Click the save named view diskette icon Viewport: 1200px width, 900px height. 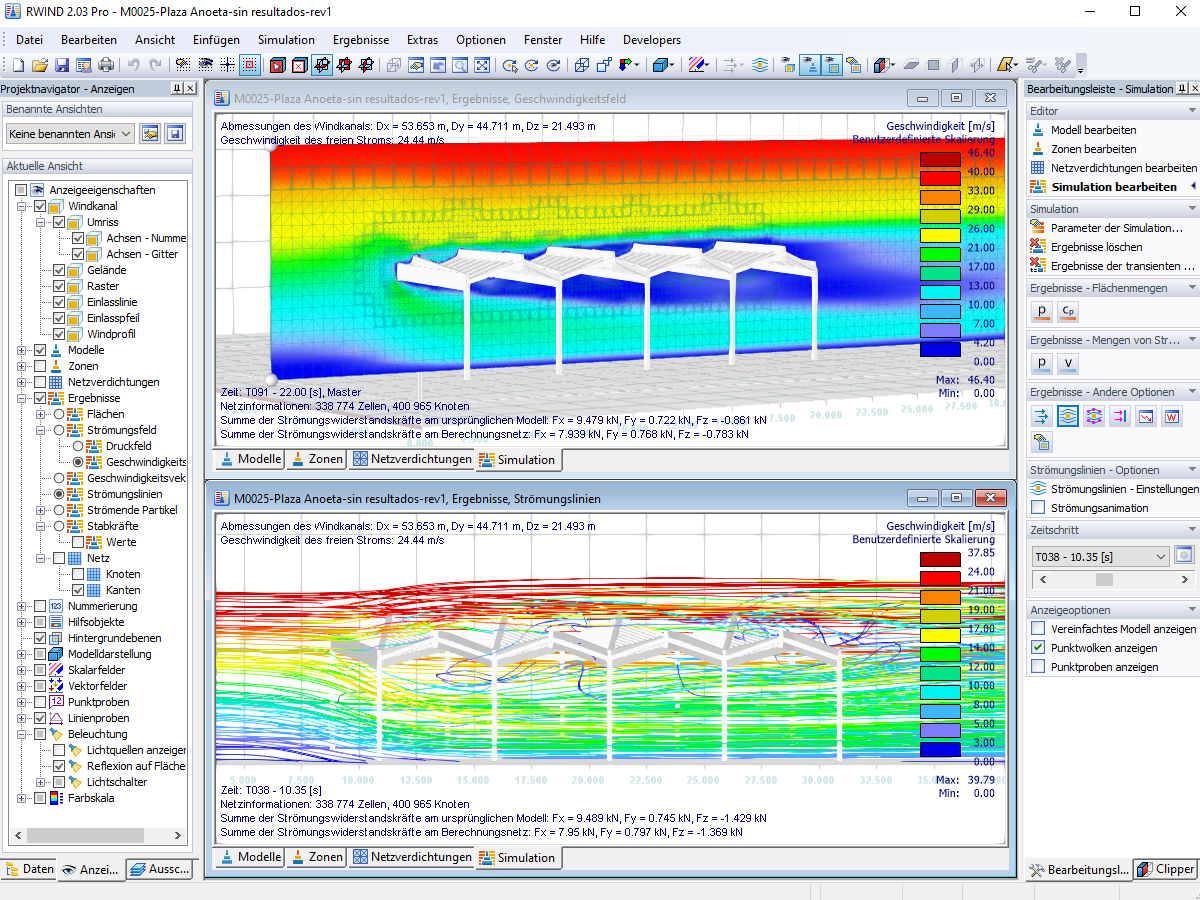(x=175, y=133)
